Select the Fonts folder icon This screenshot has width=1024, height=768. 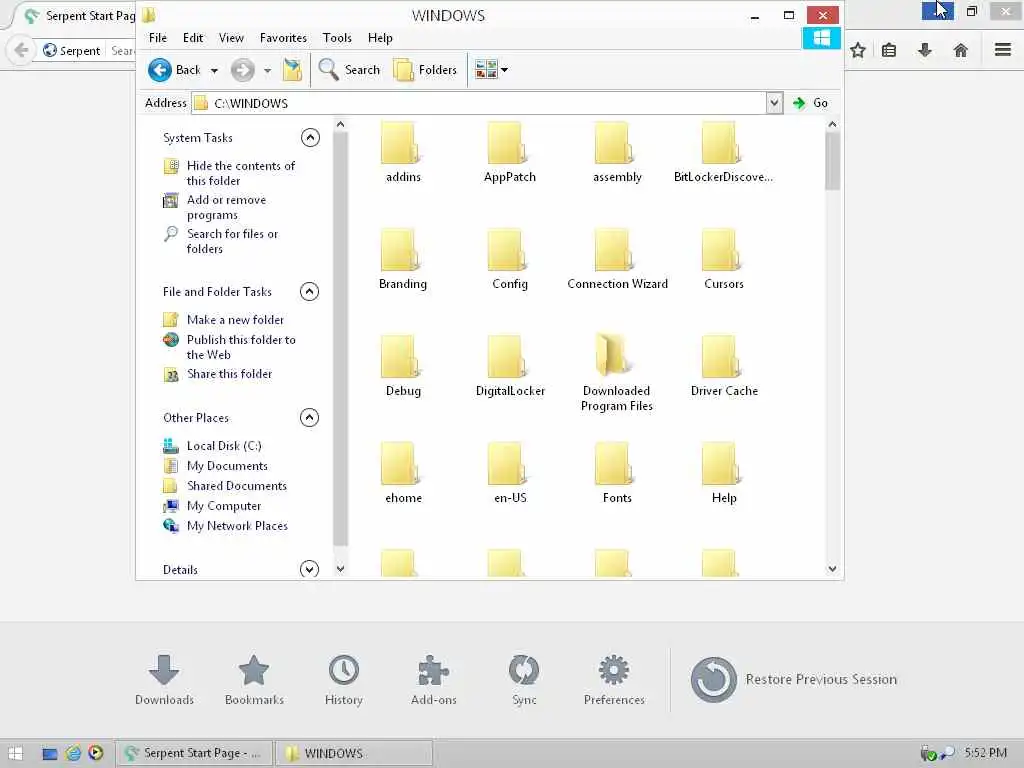coord(615,464)
